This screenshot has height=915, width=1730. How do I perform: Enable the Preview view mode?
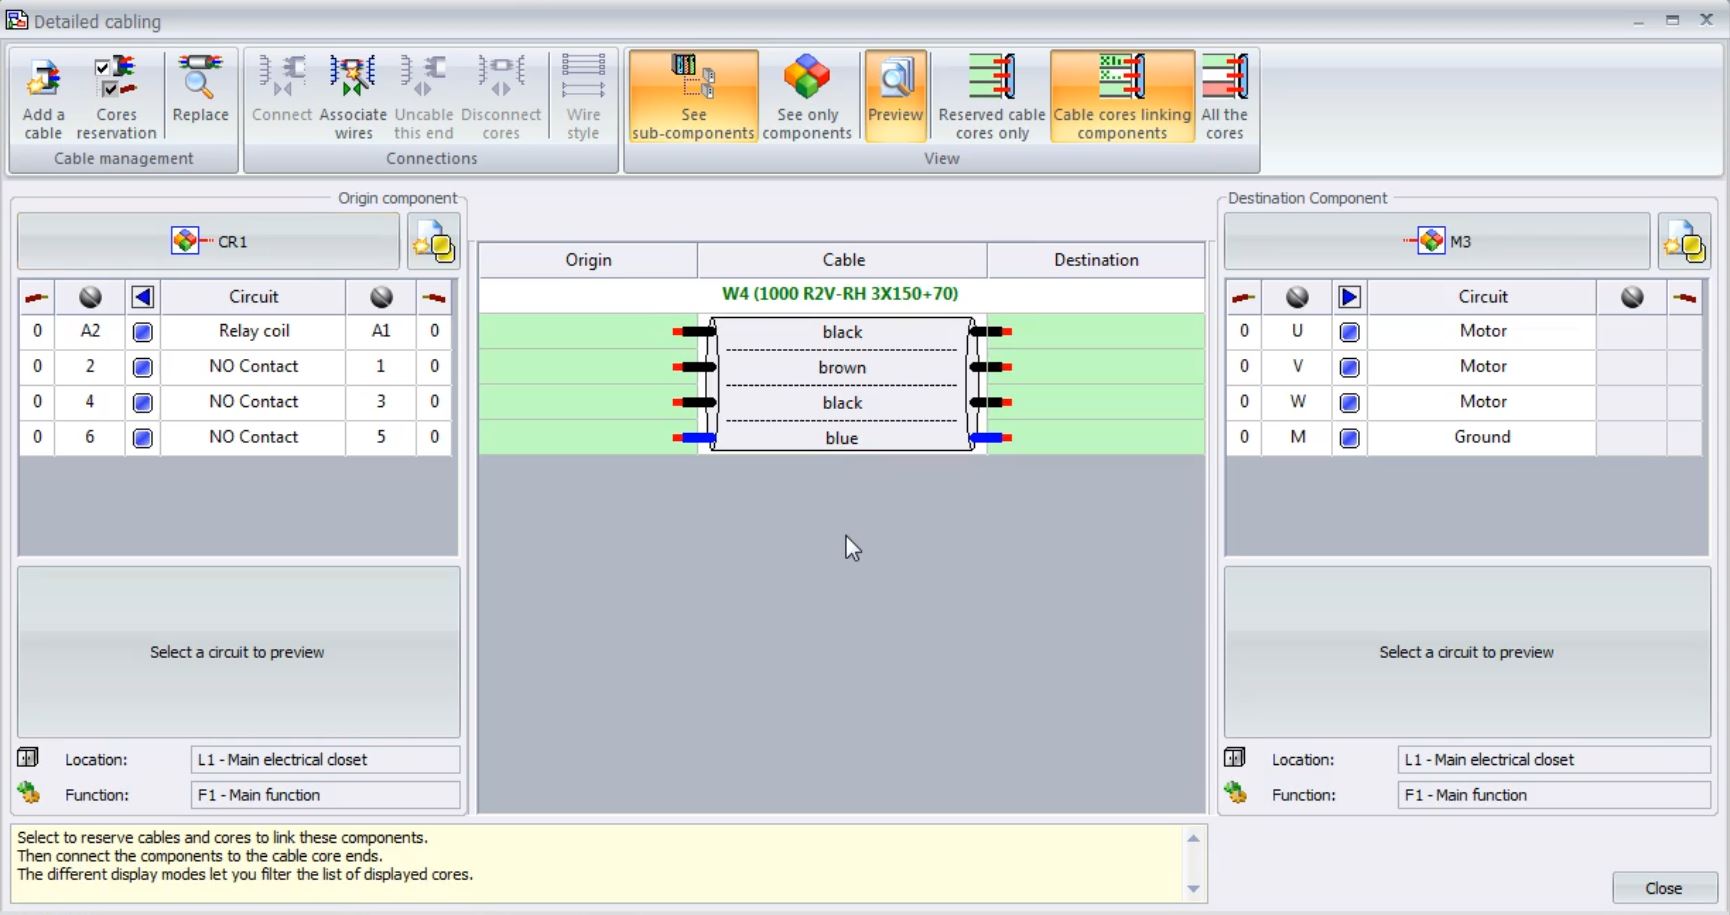tap(895, 95)
